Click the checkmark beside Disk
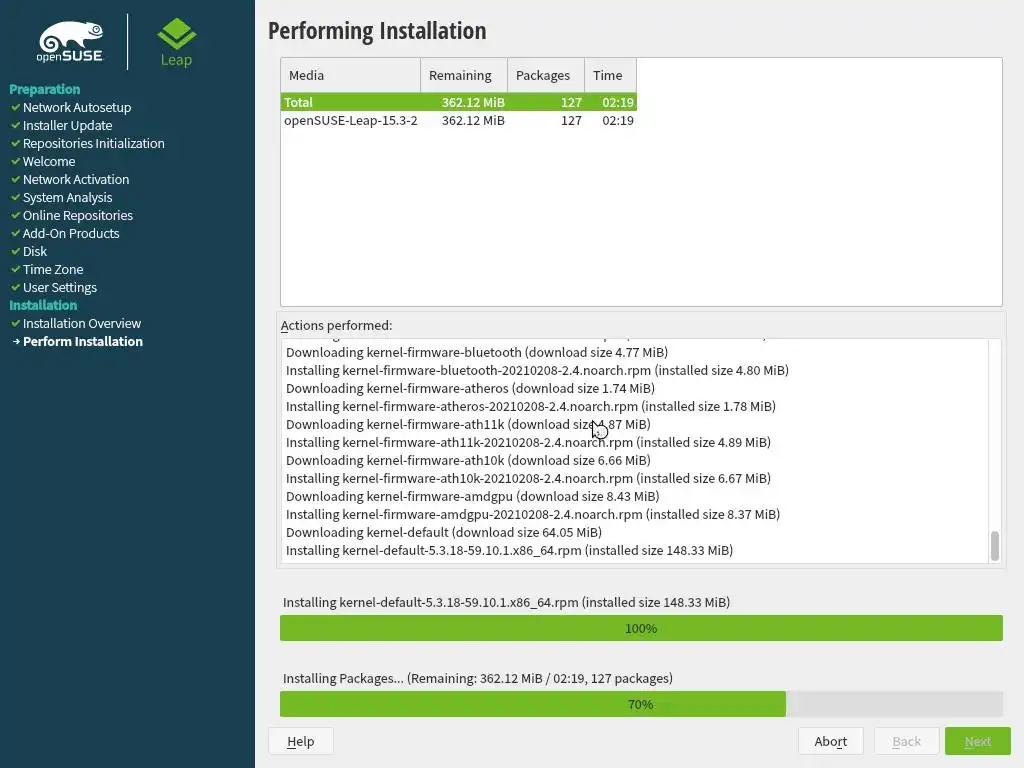Viewport: 1024px width, 768px height. coord(16,251)
